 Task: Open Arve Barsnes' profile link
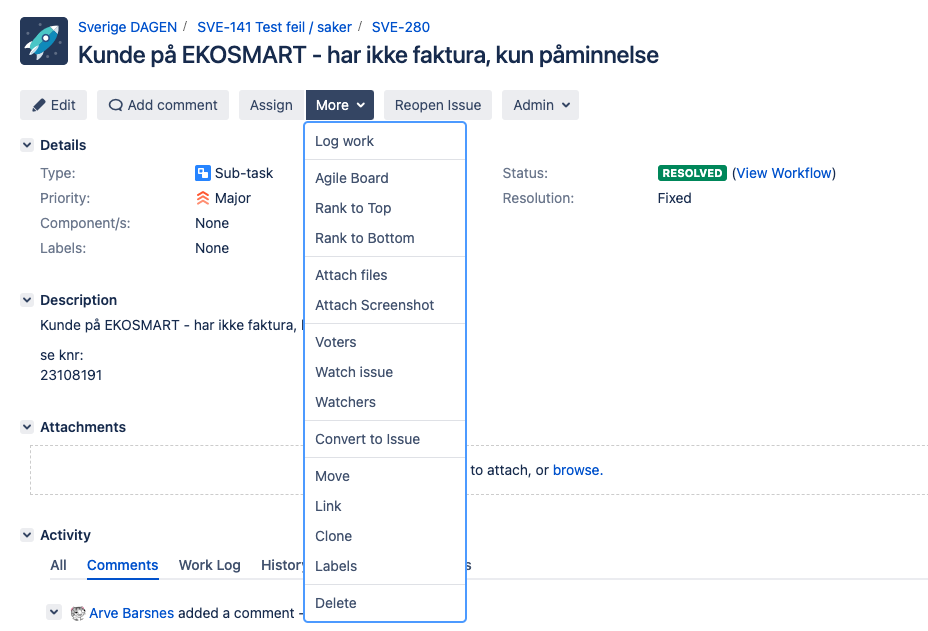point(131,613)
